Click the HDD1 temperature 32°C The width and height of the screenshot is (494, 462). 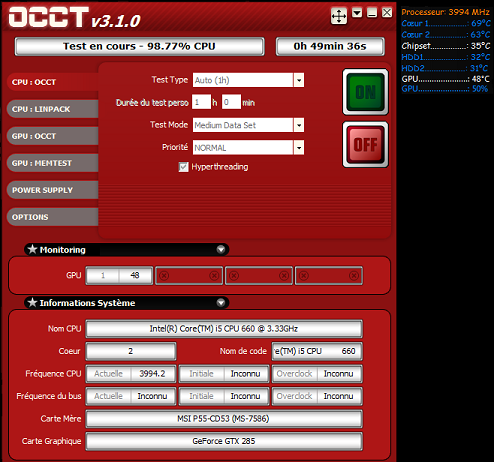coord(445,57)
